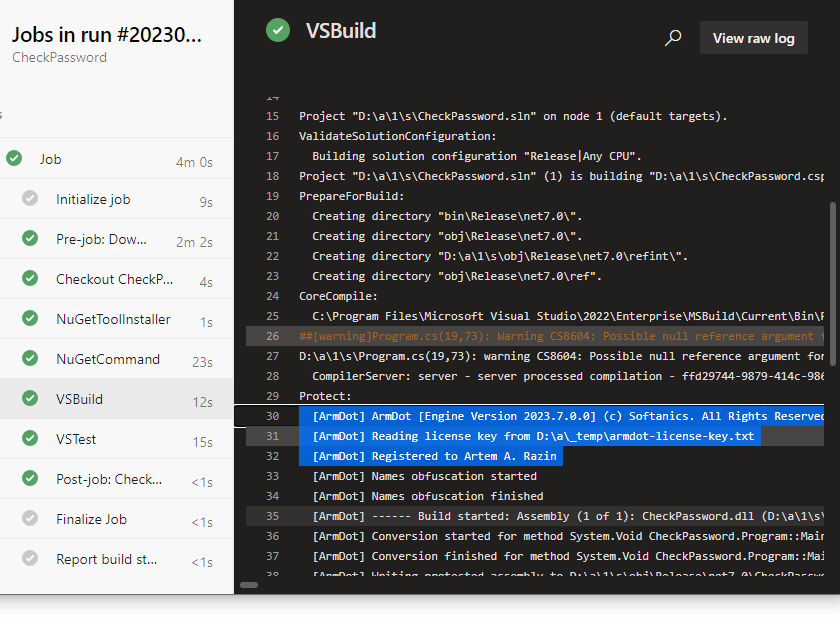Click the check icon beside VSTest
840x617 pixels.
coord(30,438)
